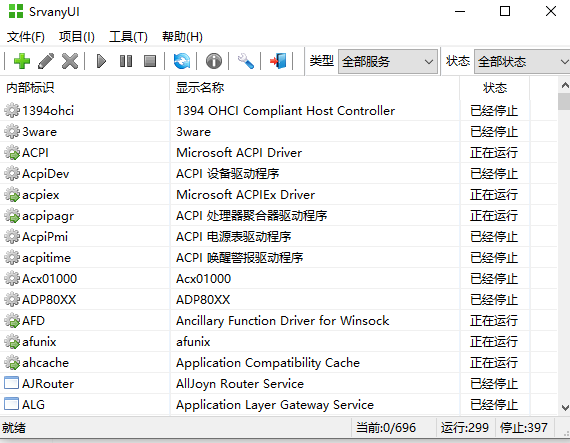The height and width of the screenshot is (443, 570).
Task: Select the AJRouter service row
Action: pyautogui.click(x=278, y=383)
